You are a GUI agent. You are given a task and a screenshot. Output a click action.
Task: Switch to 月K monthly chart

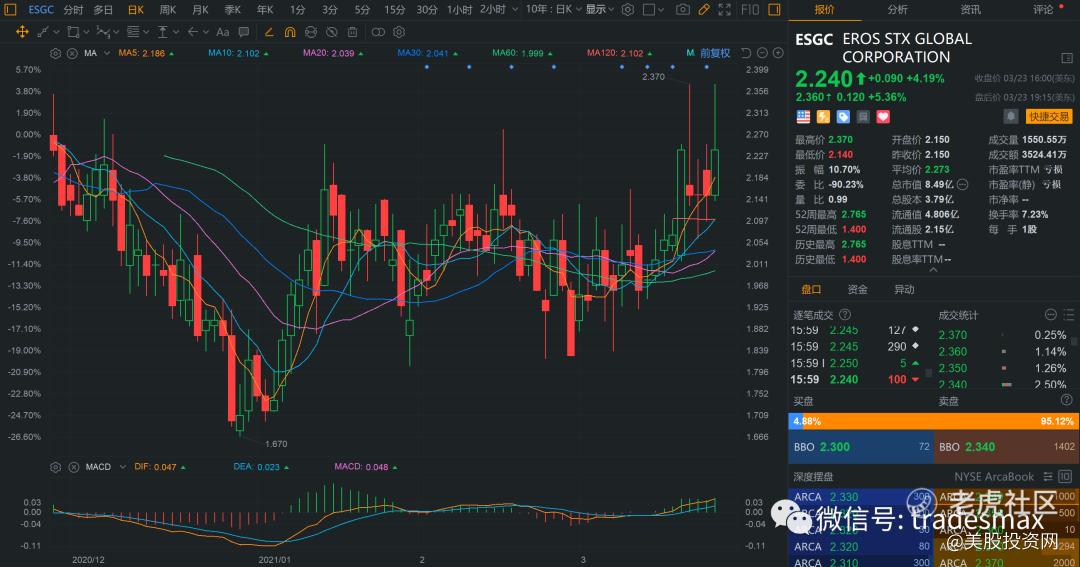point(200,10)
